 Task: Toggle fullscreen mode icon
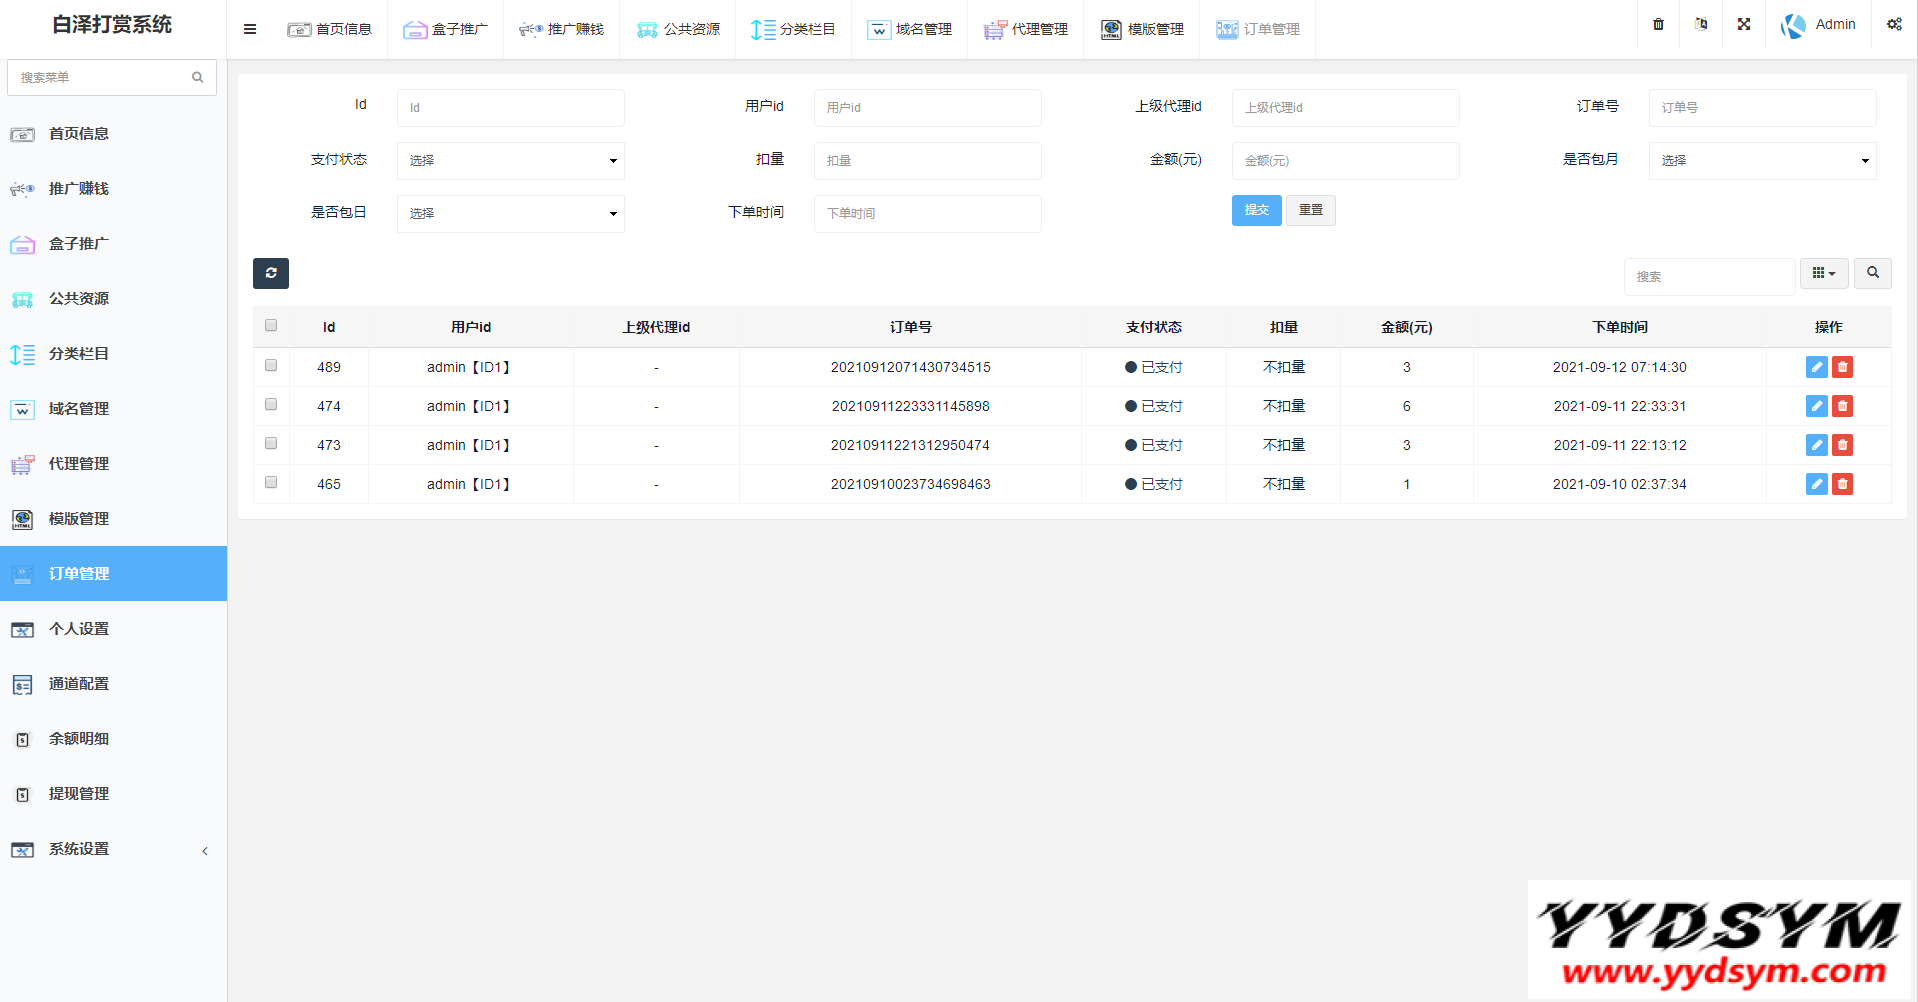click(1744, 24)
